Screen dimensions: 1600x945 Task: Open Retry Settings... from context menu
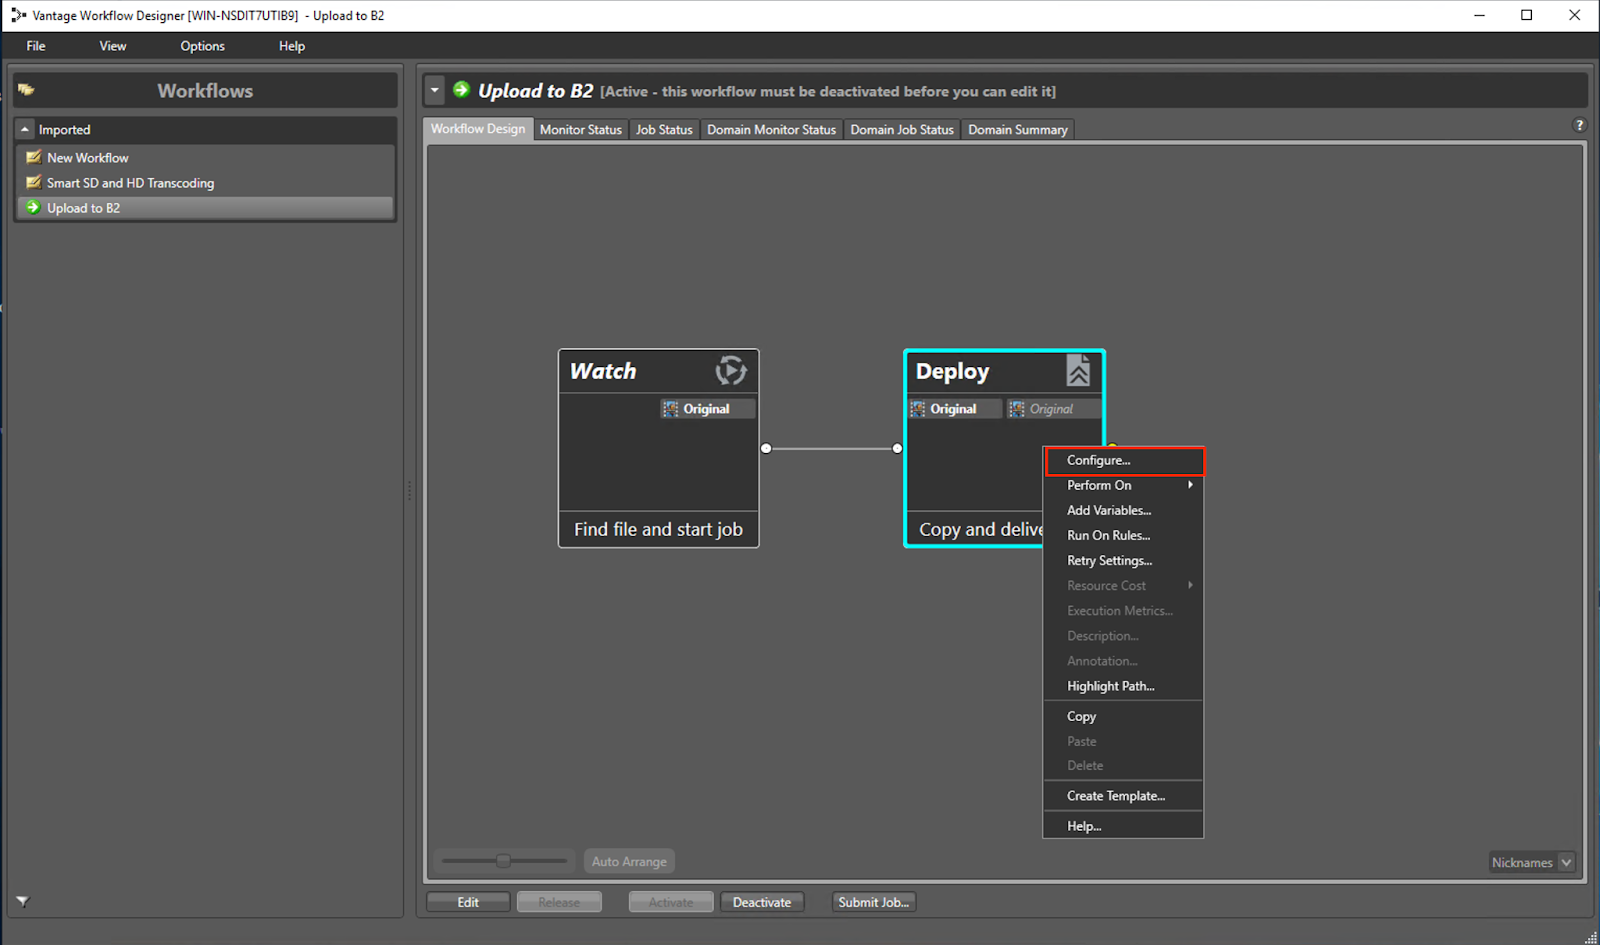coord(1123,560)
